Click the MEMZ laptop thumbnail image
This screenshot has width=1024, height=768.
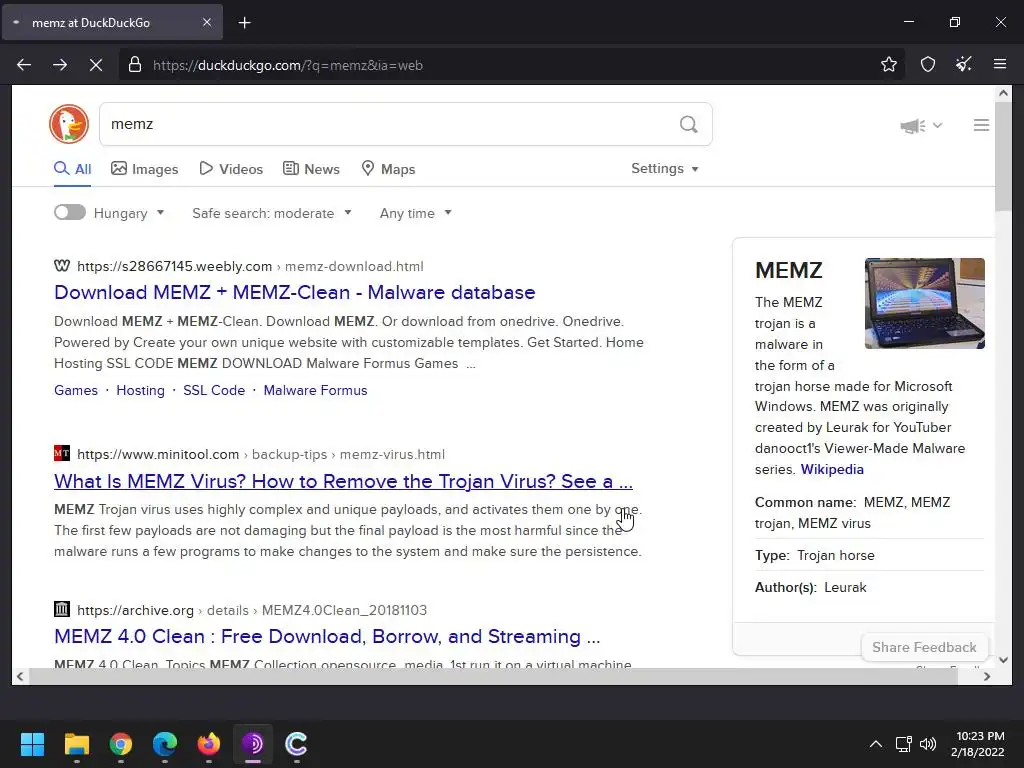click(925, 303)
